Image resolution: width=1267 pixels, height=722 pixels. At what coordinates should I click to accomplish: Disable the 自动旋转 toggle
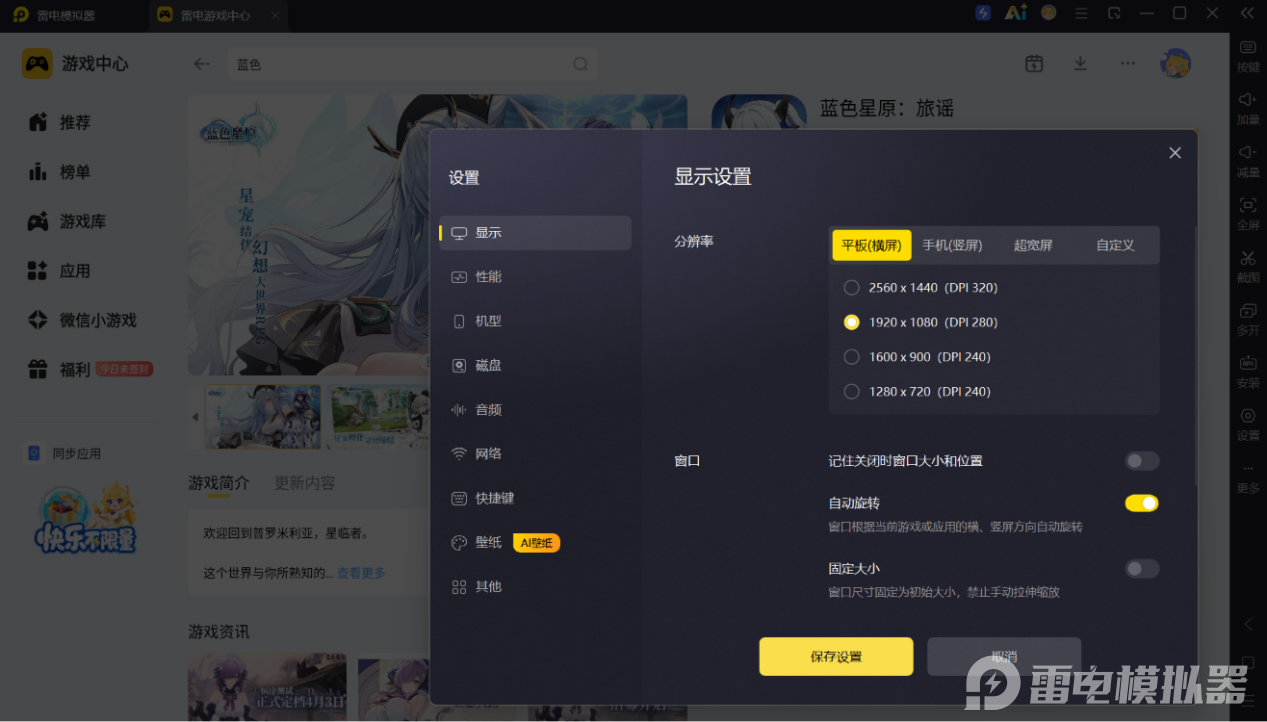click(x=1142, y=503)
